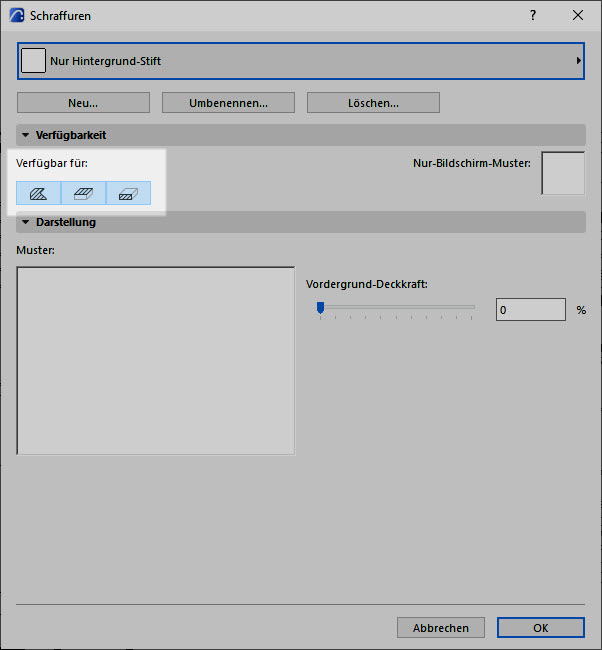The height and width of the screenshot is (650, 602).
Task: Toggle cut fill availability icon
Action: (x=128, y=193)
